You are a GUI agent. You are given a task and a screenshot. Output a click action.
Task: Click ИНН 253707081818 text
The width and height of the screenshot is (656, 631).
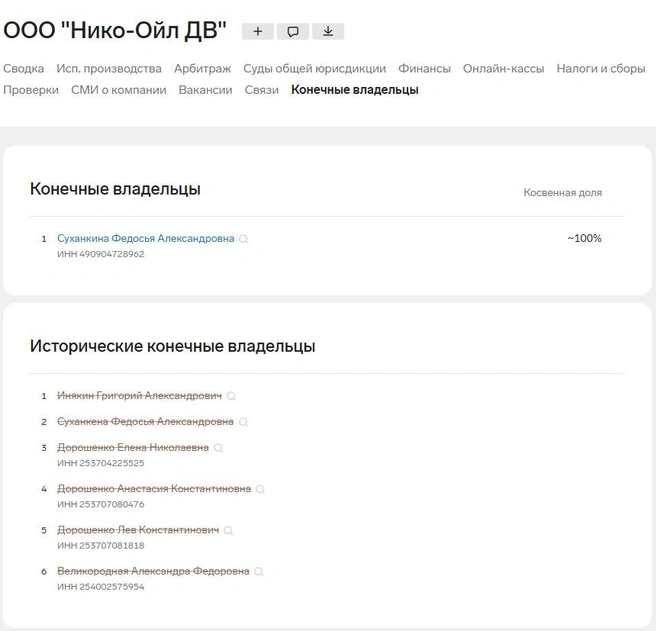pos(101,546)
